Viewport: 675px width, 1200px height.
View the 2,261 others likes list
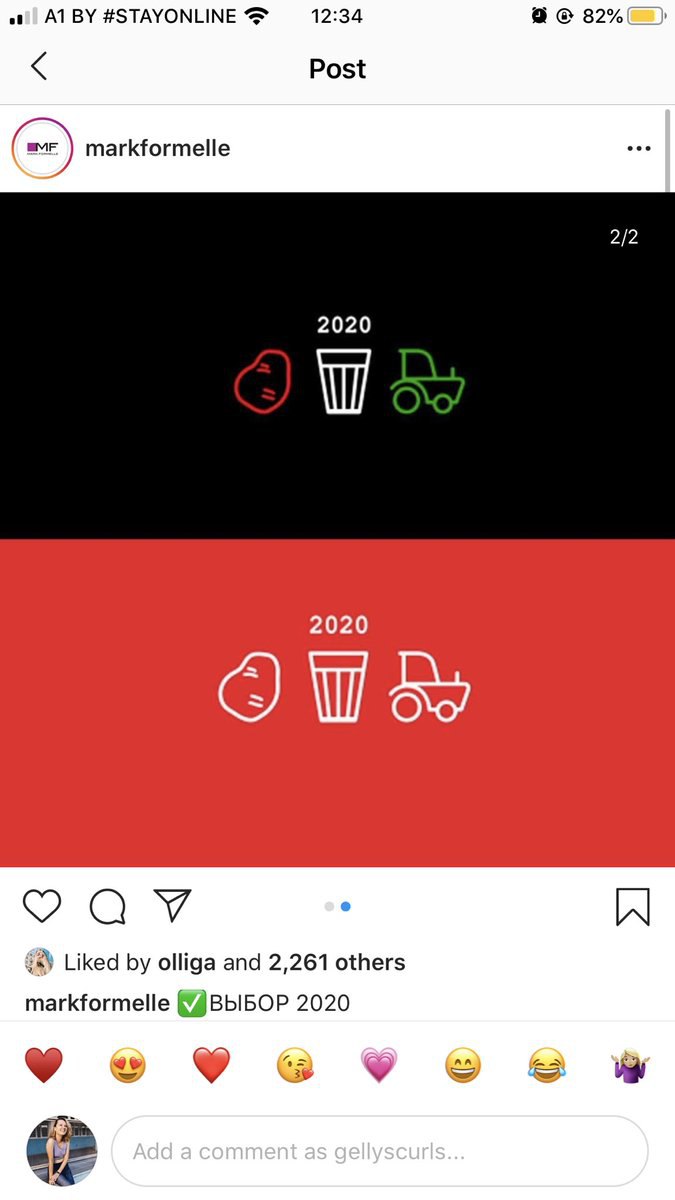337,962
